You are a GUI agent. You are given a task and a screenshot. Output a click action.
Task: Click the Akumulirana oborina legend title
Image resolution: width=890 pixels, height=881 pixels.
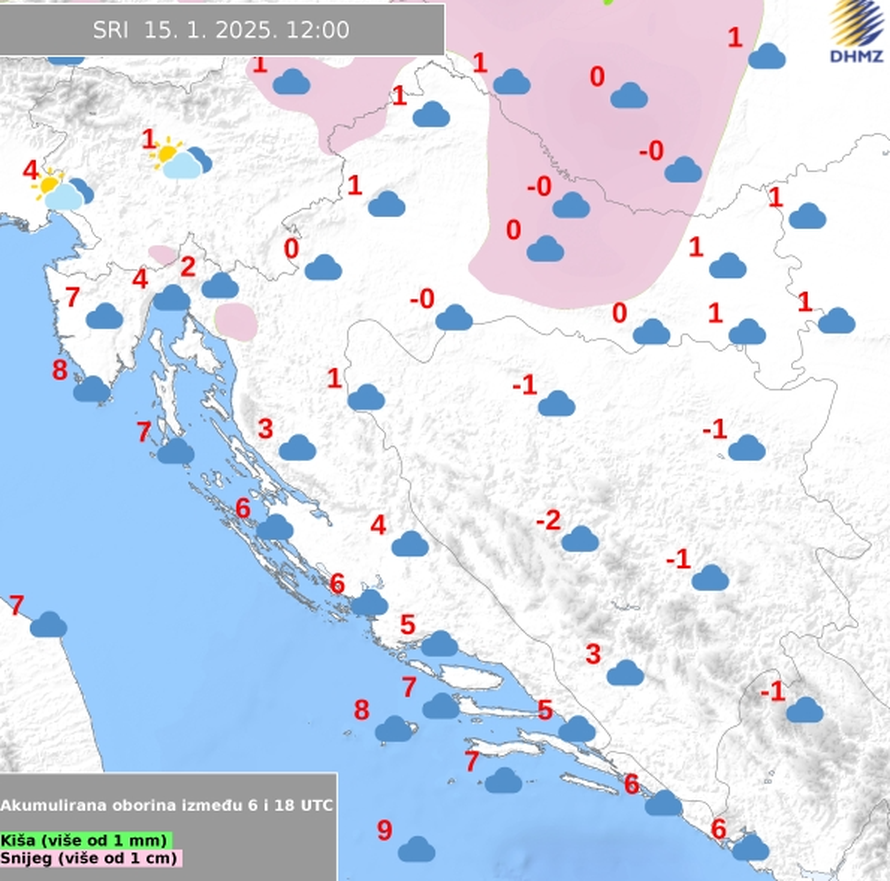167,805
